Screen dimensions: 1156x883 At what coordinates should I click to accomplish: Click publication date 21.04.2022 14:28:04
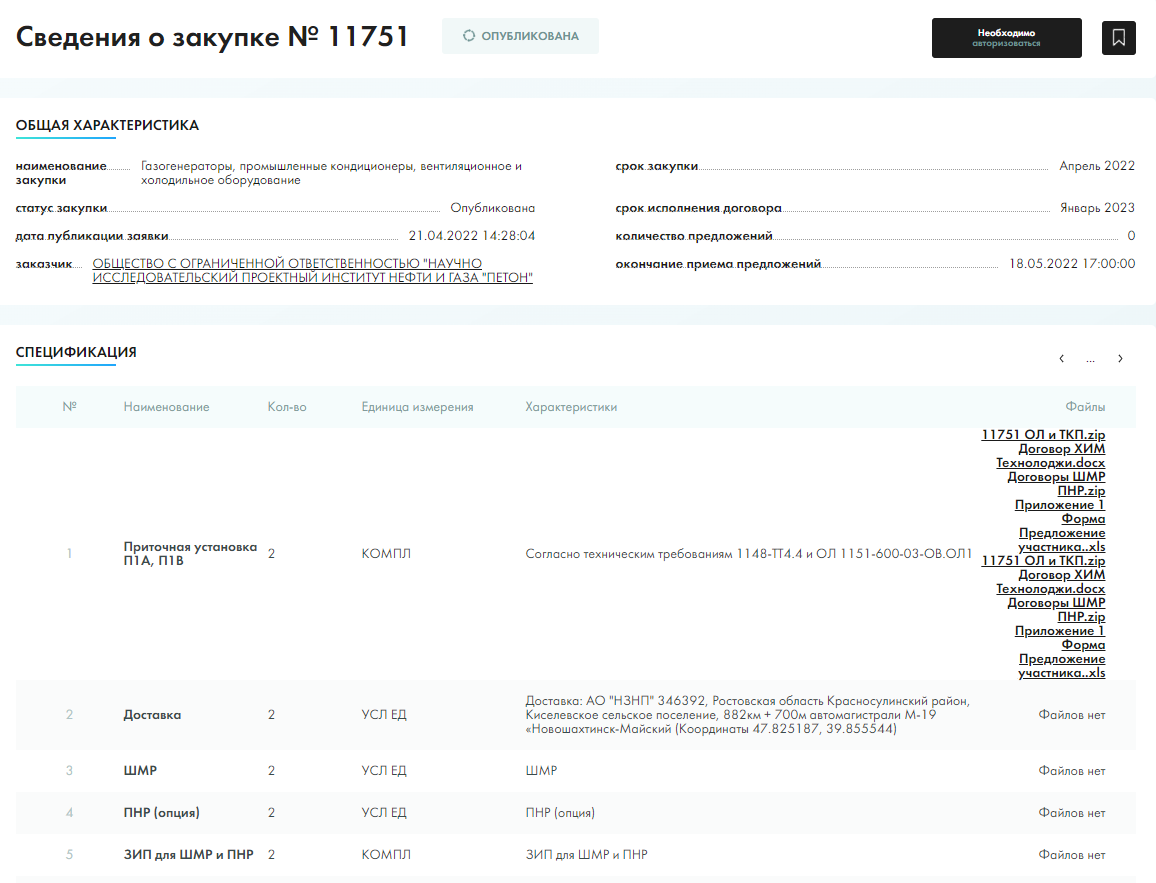click(472, 236)
